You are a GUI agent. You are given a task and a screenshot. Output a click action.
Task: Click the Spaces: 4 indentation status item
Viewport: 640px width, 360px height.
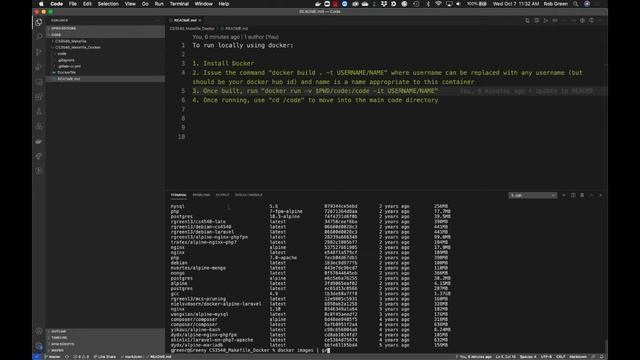pyautogui.click(x=528, y=357)
